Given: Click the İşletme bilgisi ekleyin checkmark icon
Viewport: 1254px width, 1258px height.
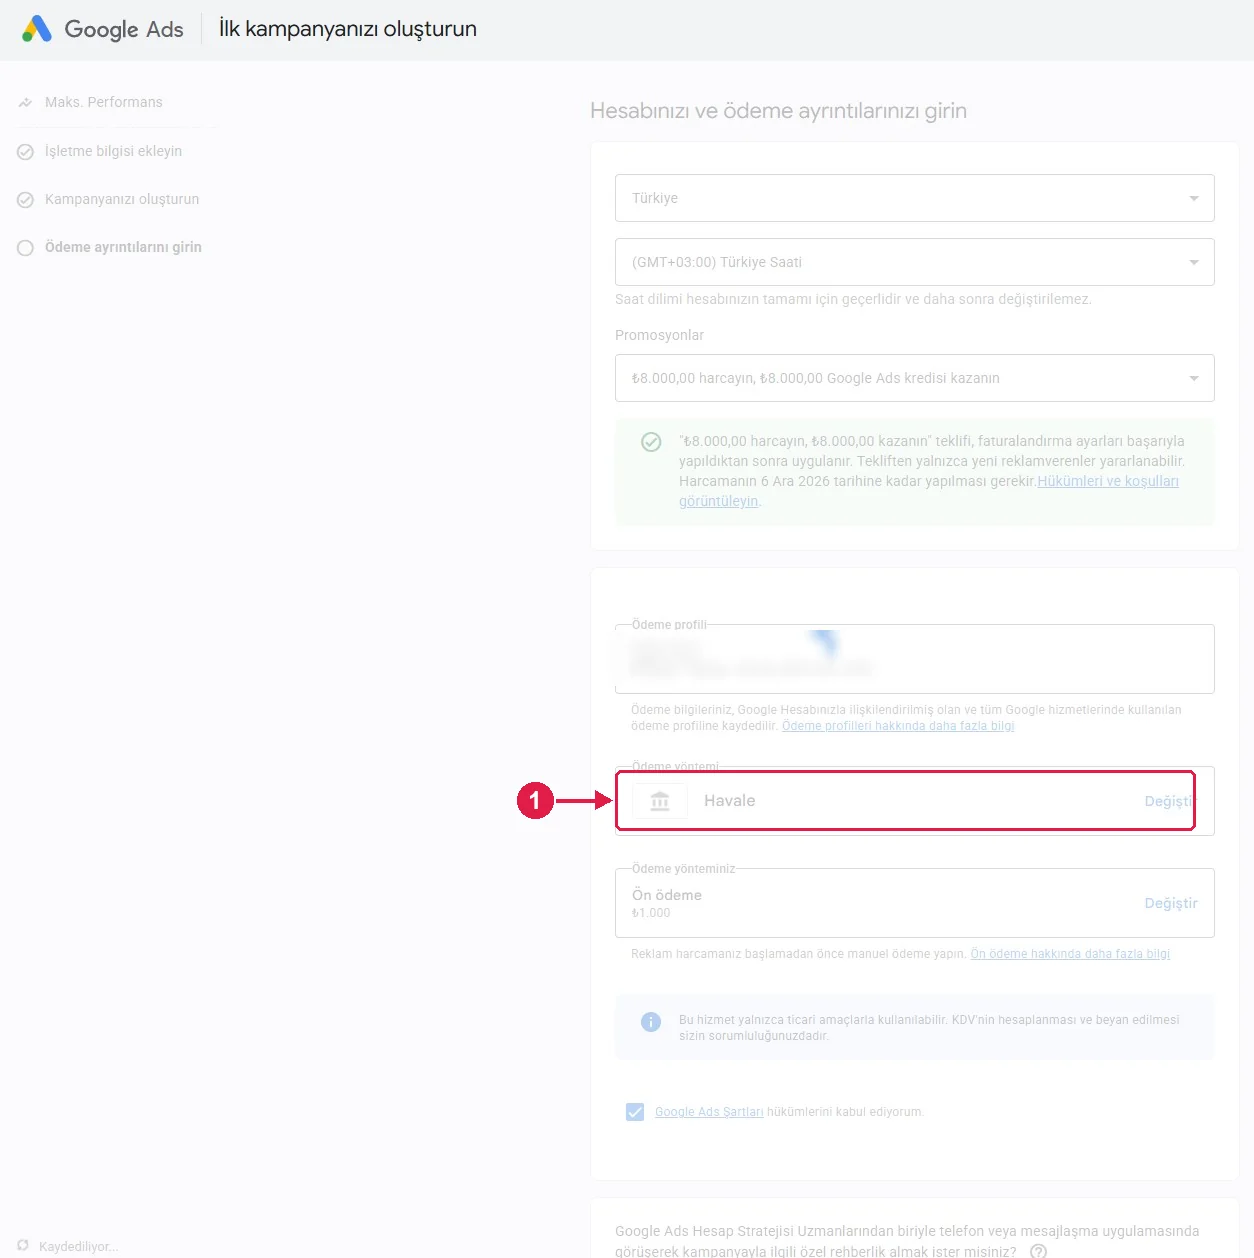Looking at the screenshot, I should tap(25, 152).
